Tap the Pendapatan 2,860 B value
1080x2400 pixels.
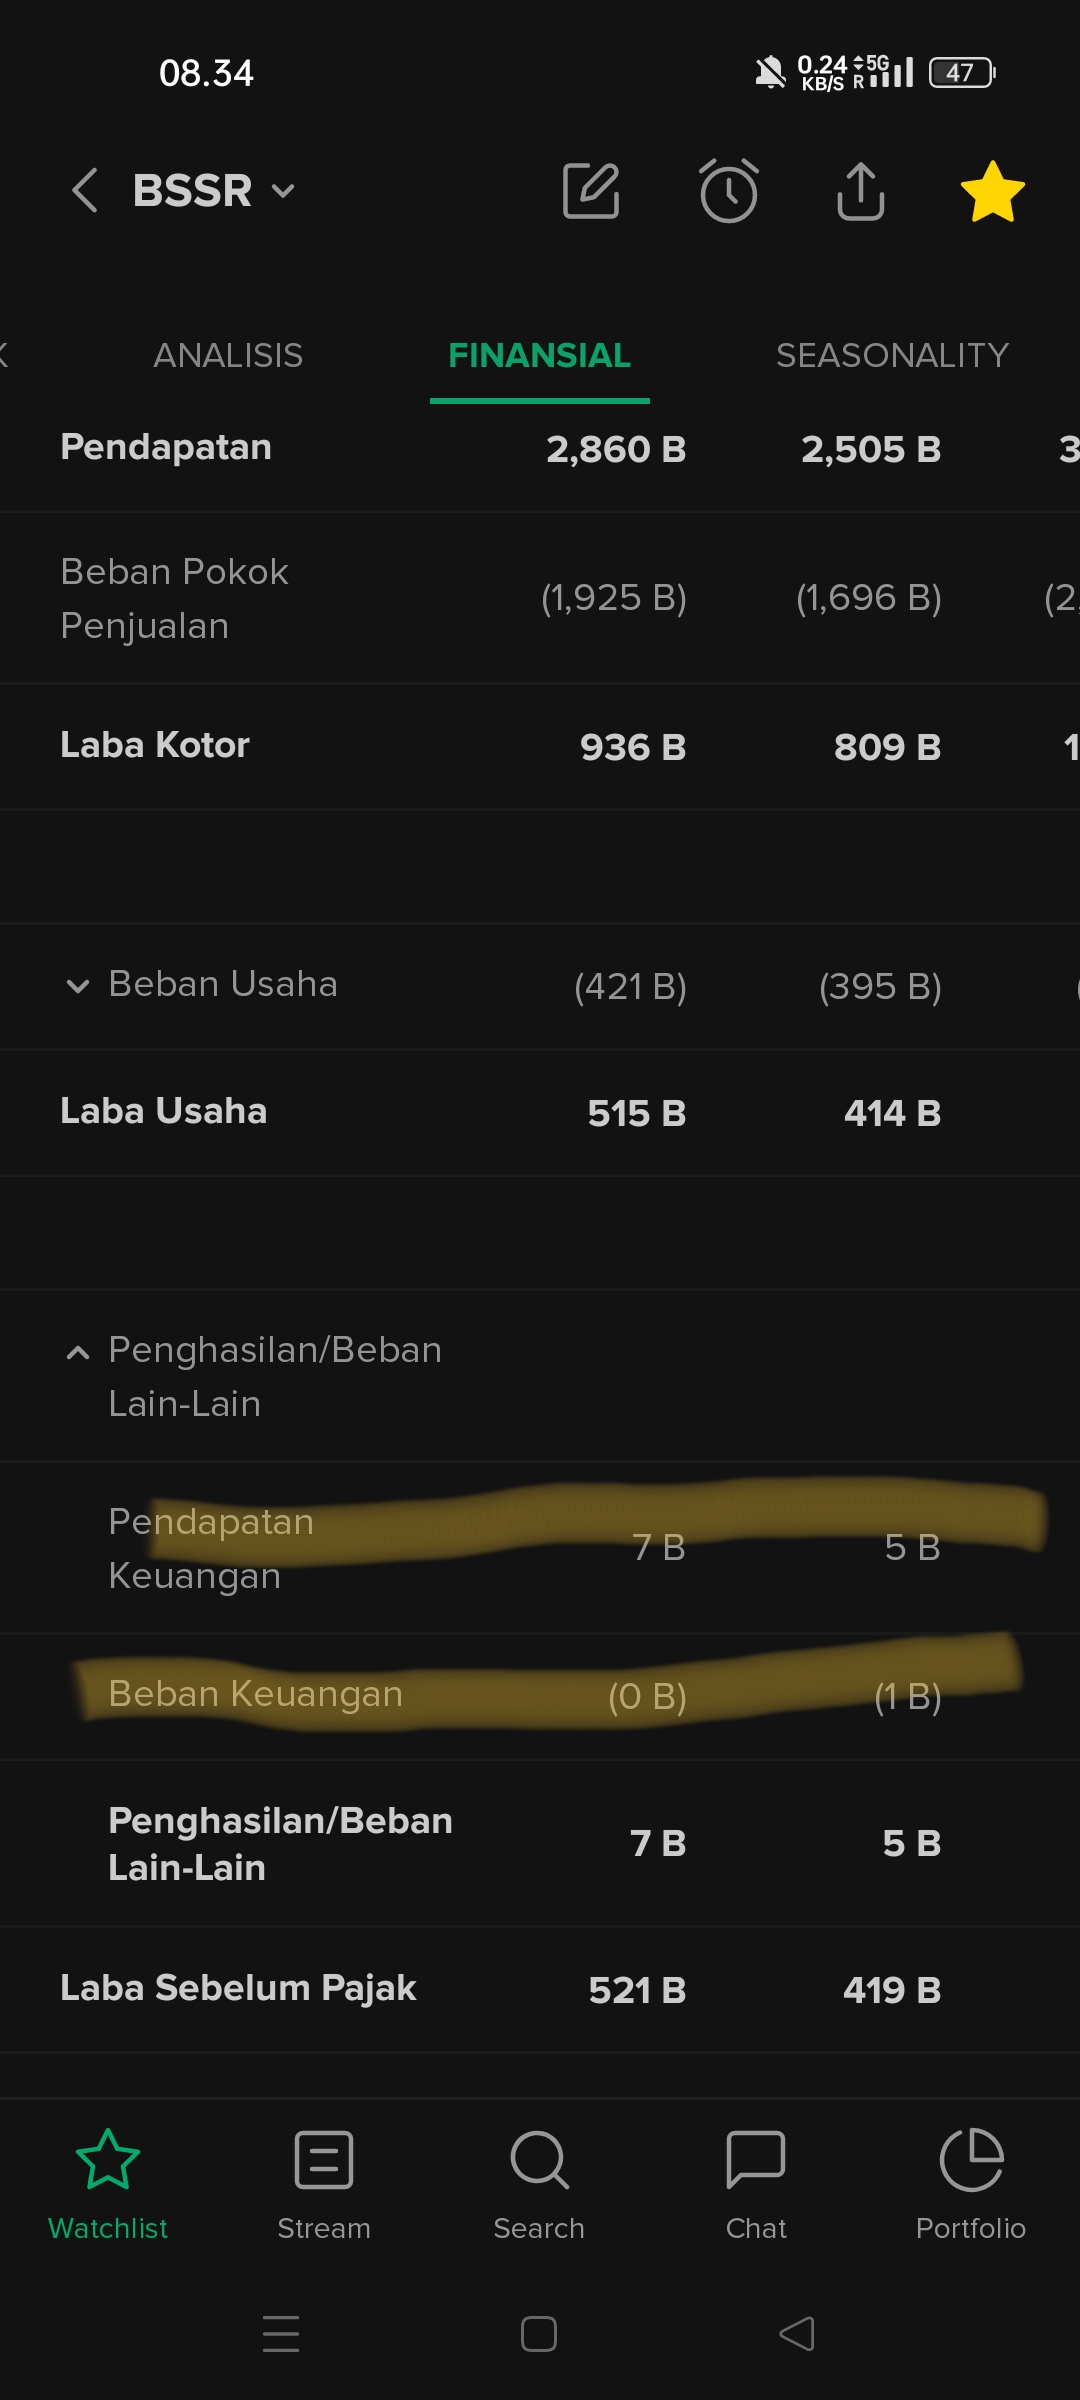click(x=616, y=449)
